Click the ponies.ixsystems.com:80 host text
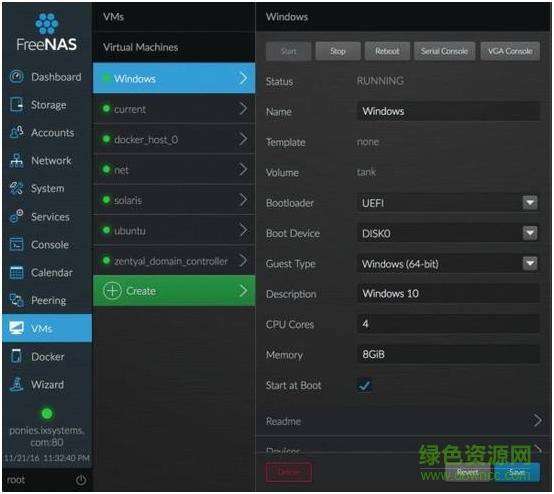Viewport: 554px width, 494px height. (47, 436)
